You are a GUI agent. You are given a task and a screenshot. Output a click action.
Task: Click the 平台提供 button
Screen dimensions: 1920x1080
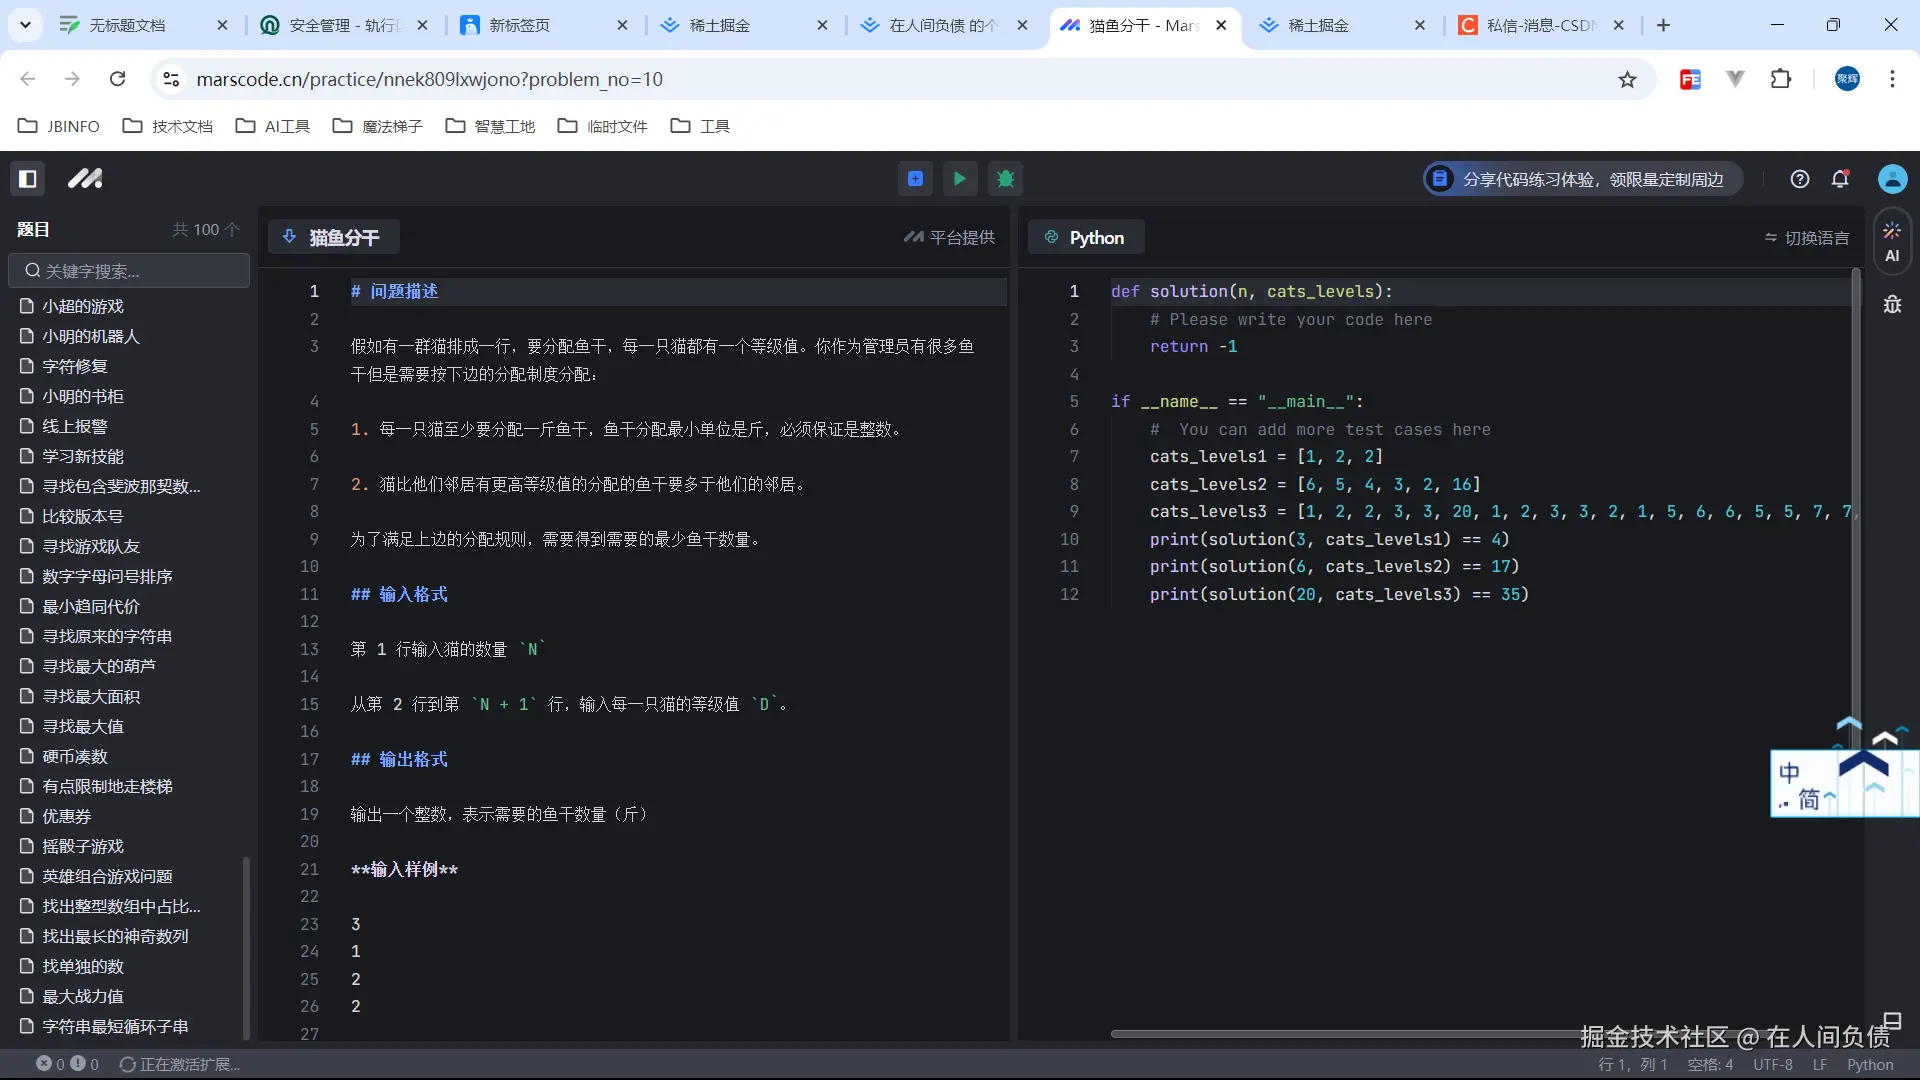[x=948, y=237]
